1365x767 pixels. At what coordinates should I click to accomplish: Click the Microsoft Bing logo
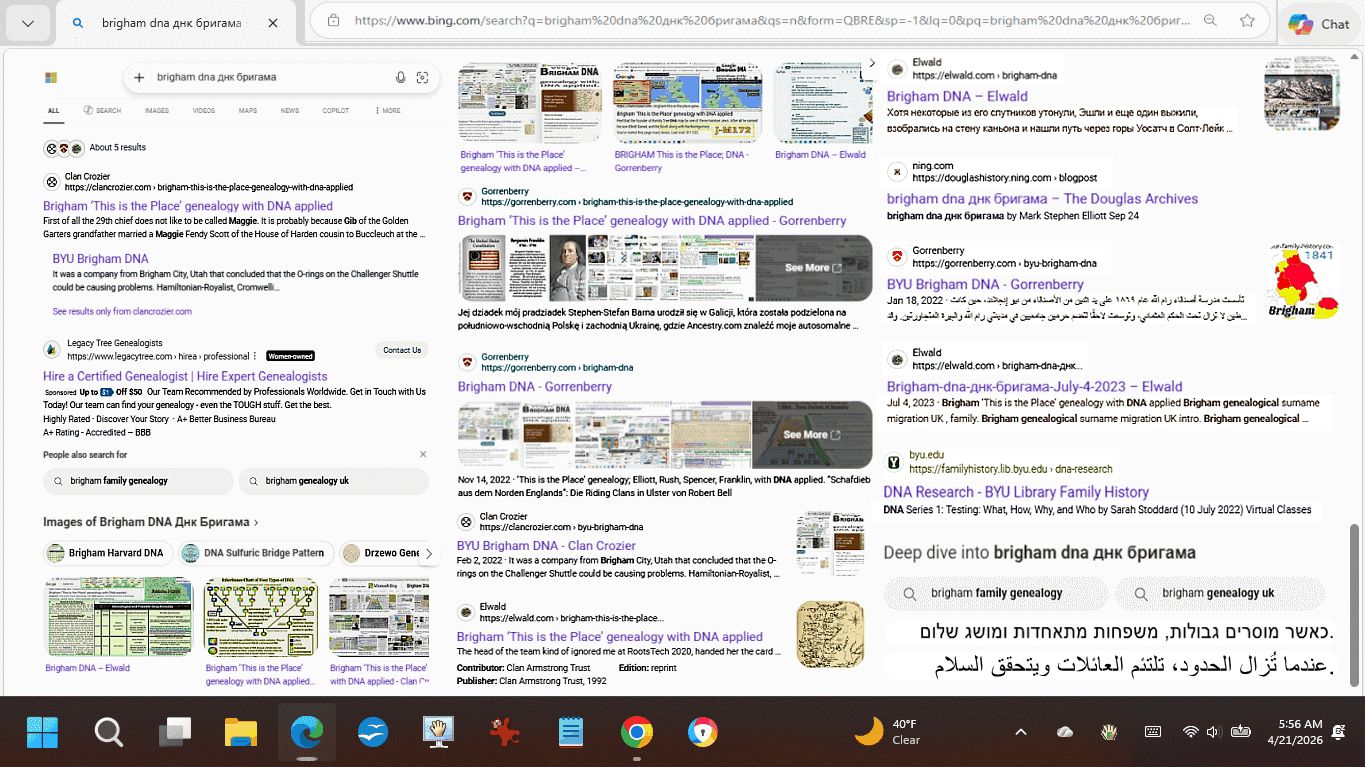coord(51,78)
